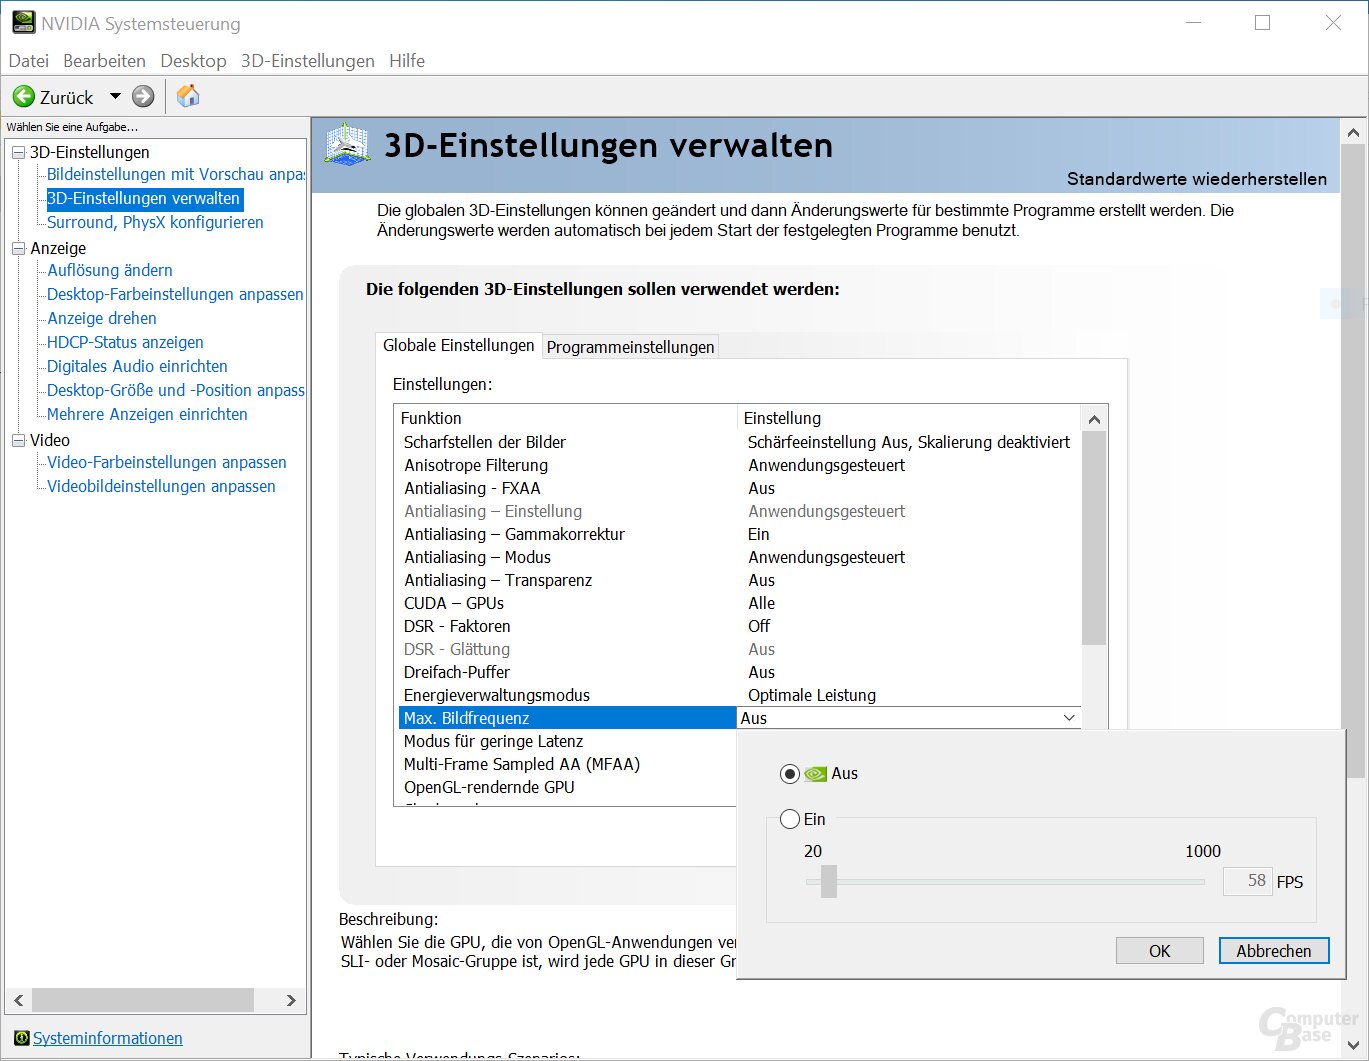Click the NVIDIA logo beside Aus option
Image resolution: width=1369 pixels, height=1061 pixels.
click(816, 774)
